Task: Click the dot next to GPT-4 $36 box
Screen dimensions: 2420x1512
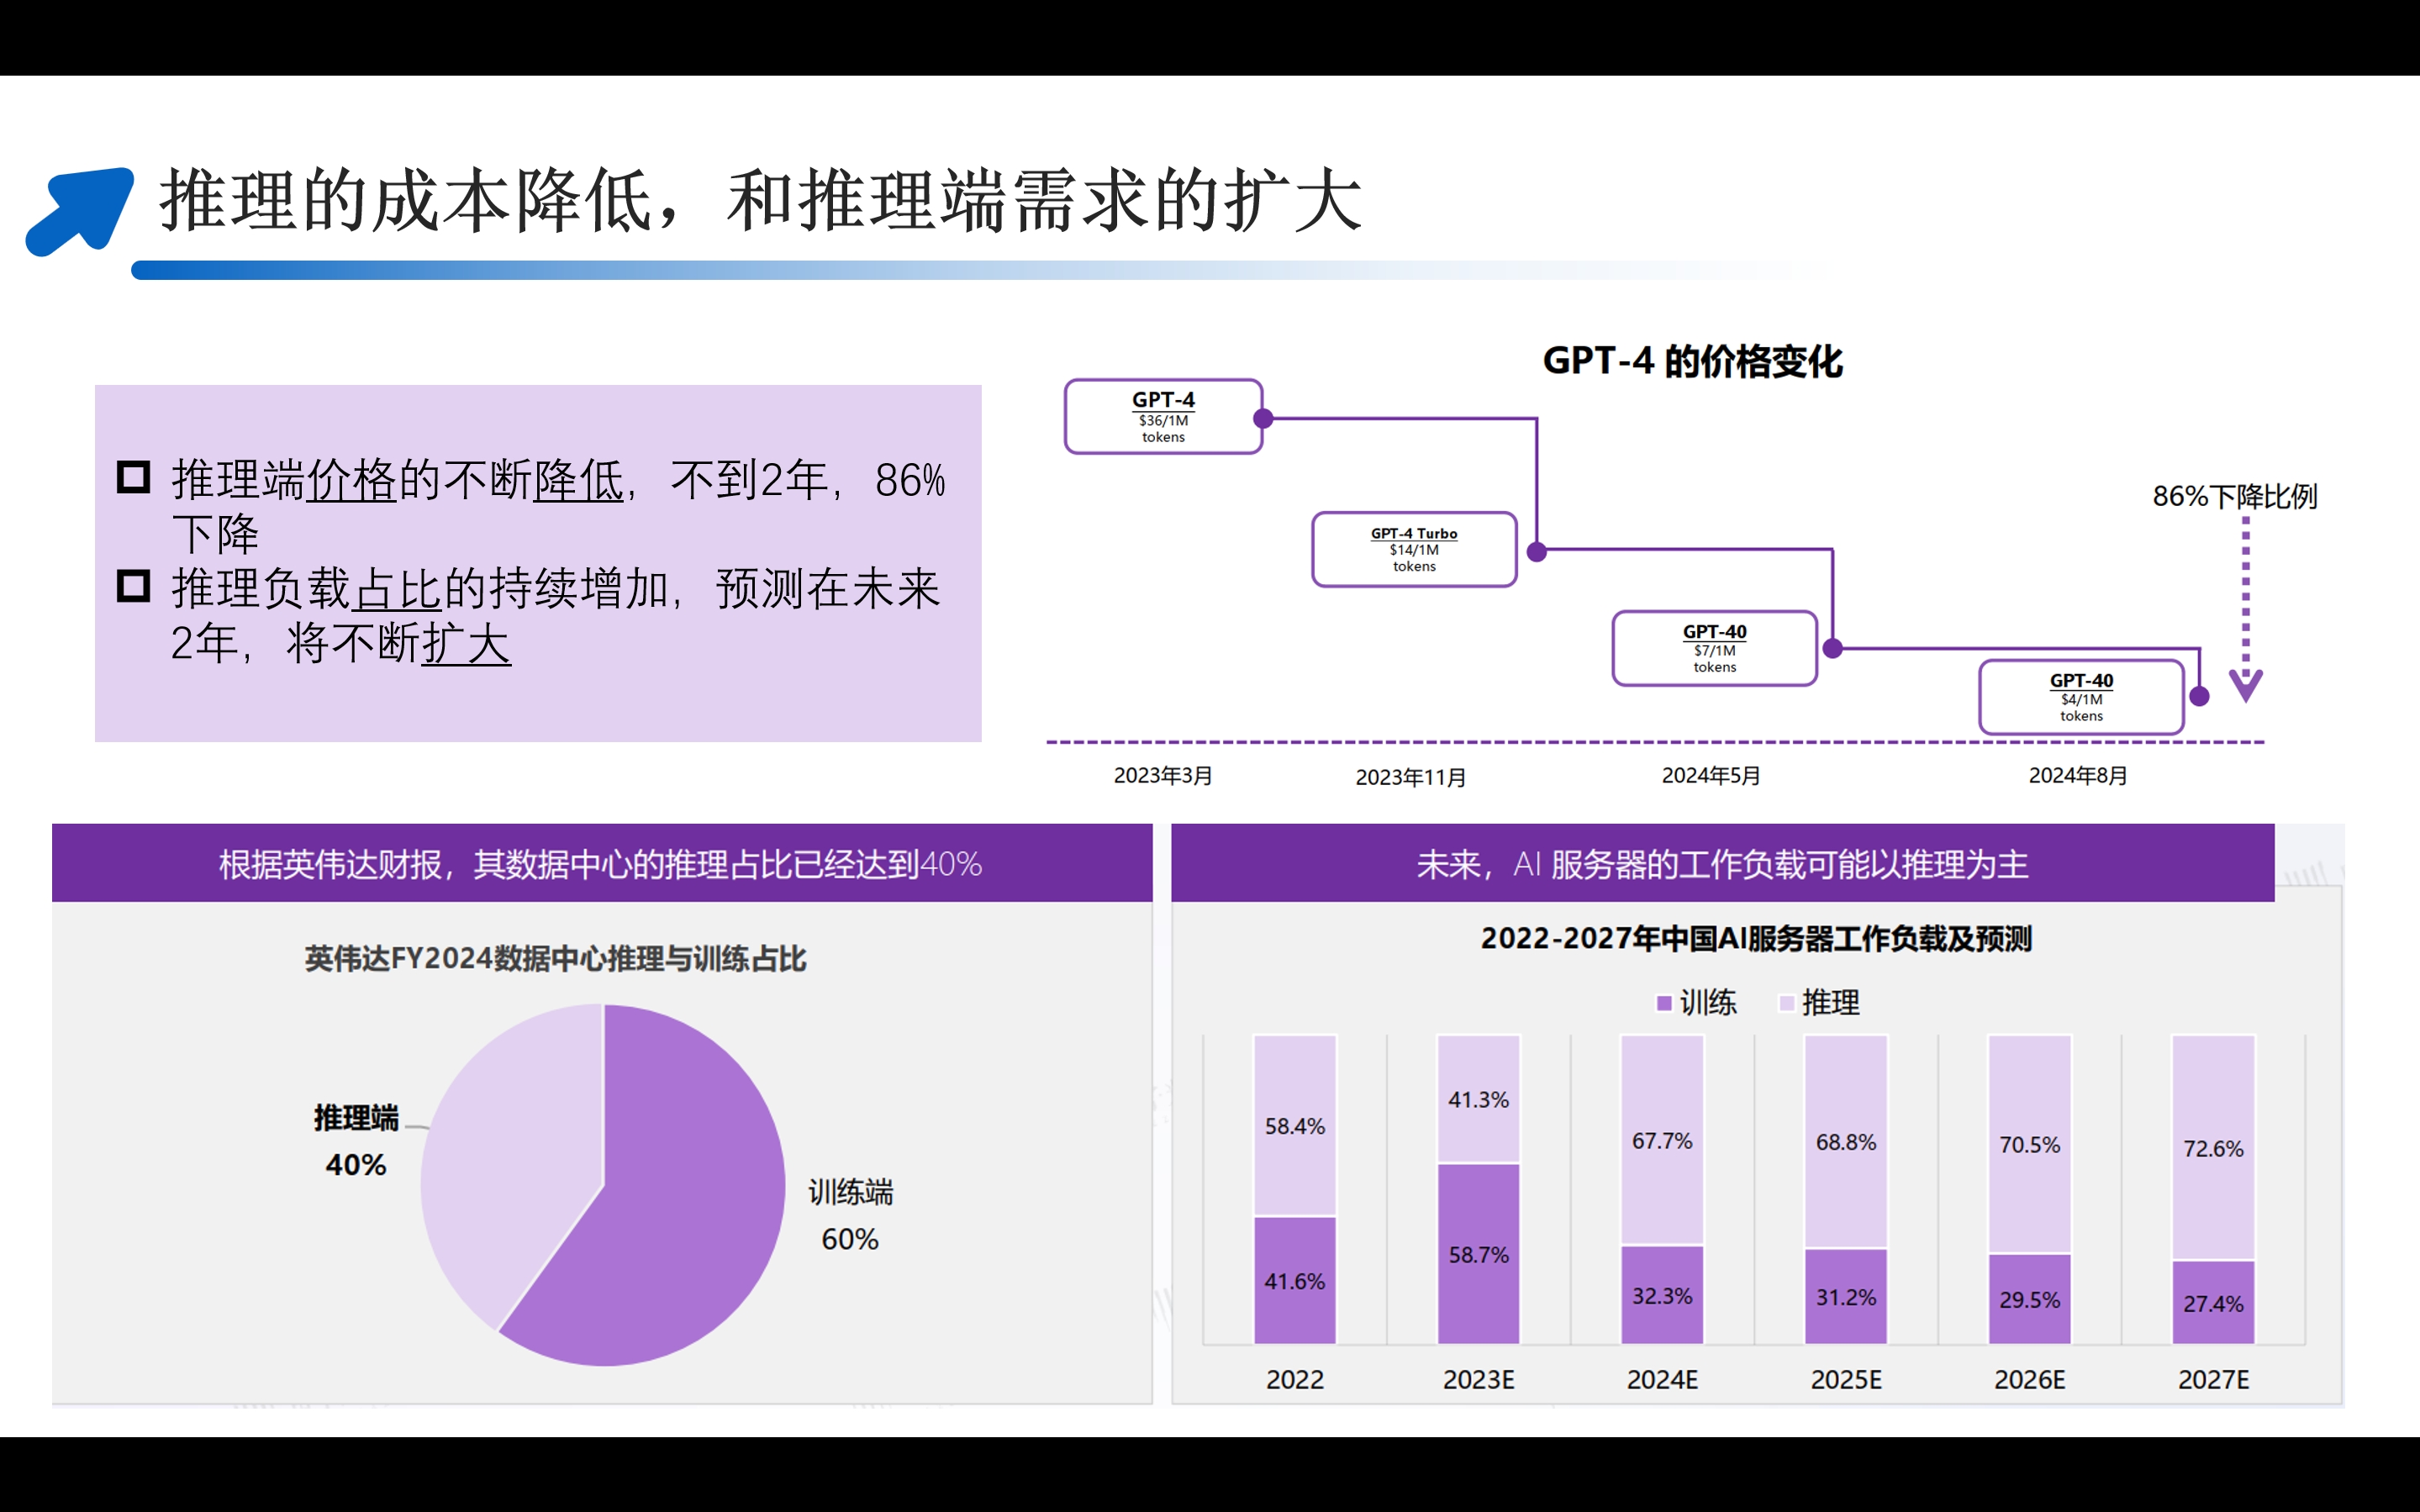Action: [1263, 418]
